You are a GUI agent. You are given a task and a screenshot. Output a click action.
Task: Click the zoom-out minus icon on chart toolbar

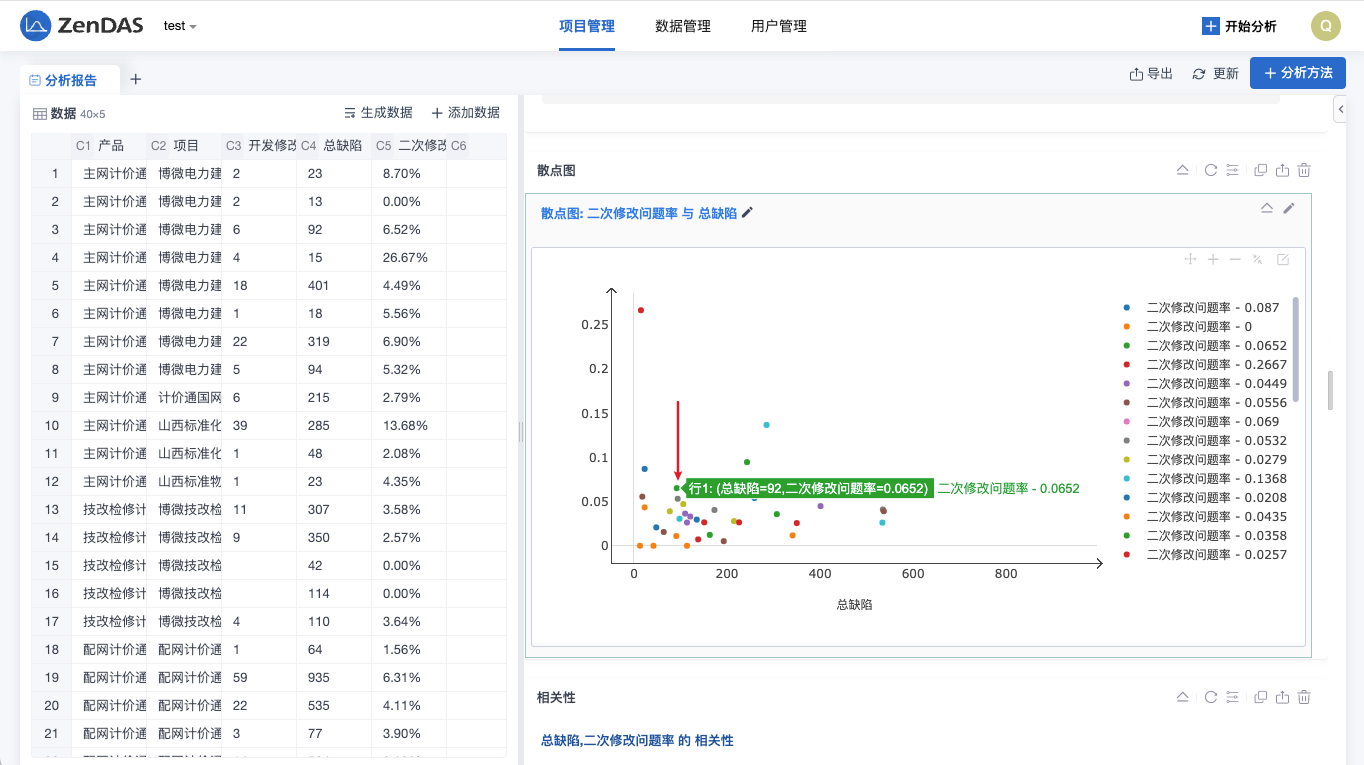click(x=1235, y=260)
